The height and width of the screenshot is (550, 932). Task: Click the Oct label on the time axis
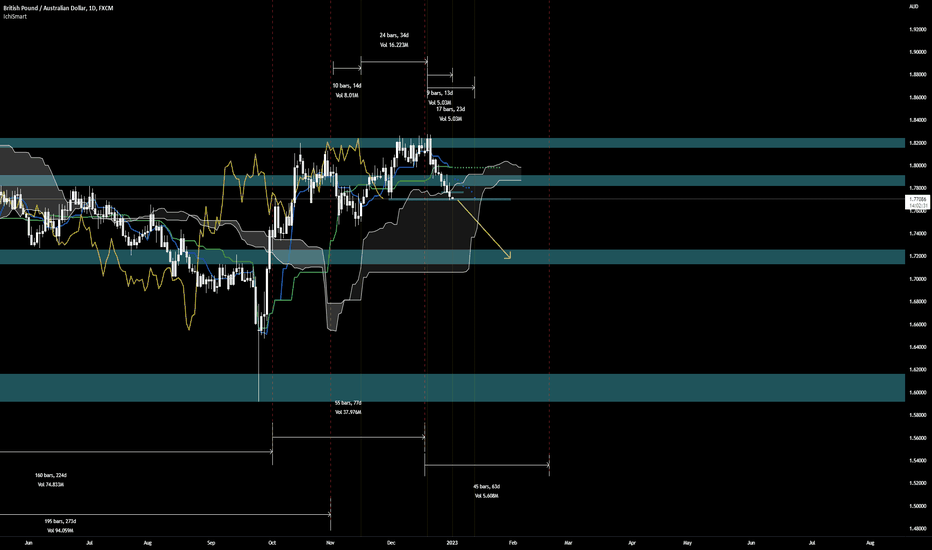coord(272,543)
